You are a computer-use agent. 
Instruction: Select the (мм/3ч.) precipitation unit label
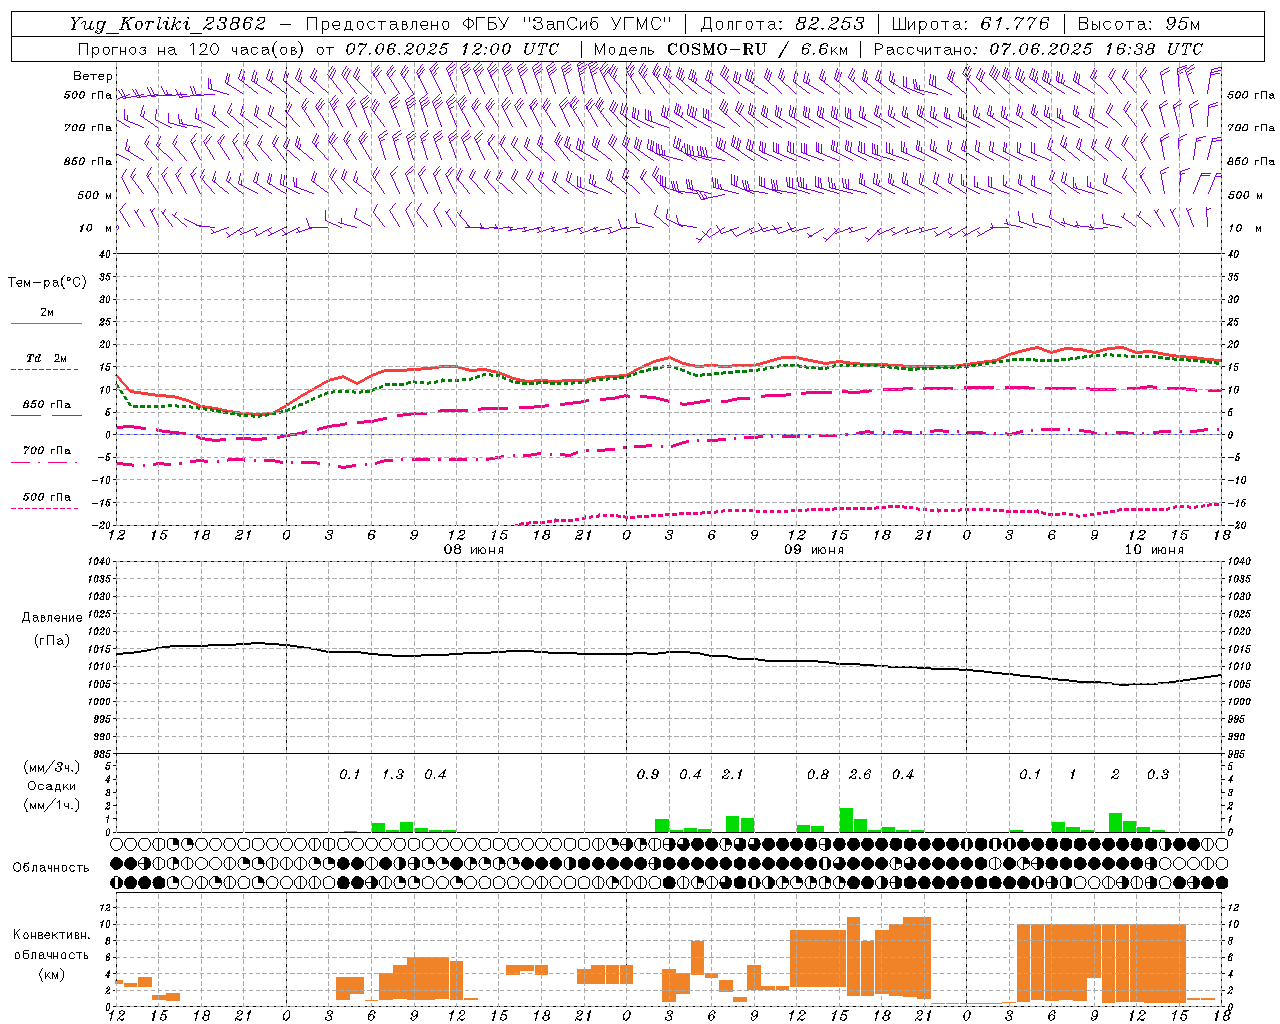click(x=52, y=768)
